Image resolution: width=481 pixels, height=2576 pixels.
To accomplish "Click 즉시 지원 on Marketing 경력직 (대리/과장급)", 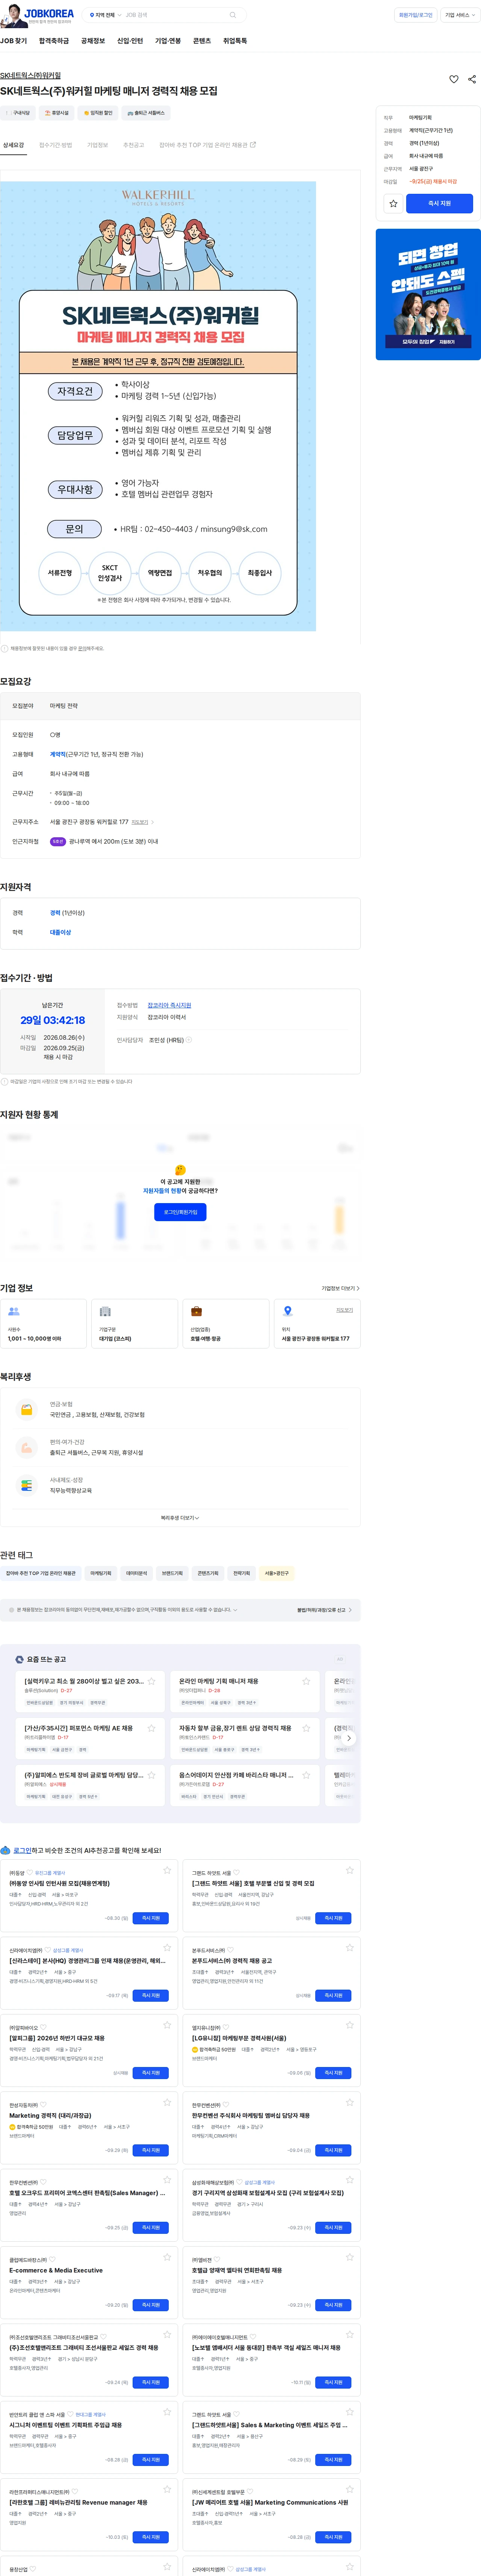I will point(151,2150).
